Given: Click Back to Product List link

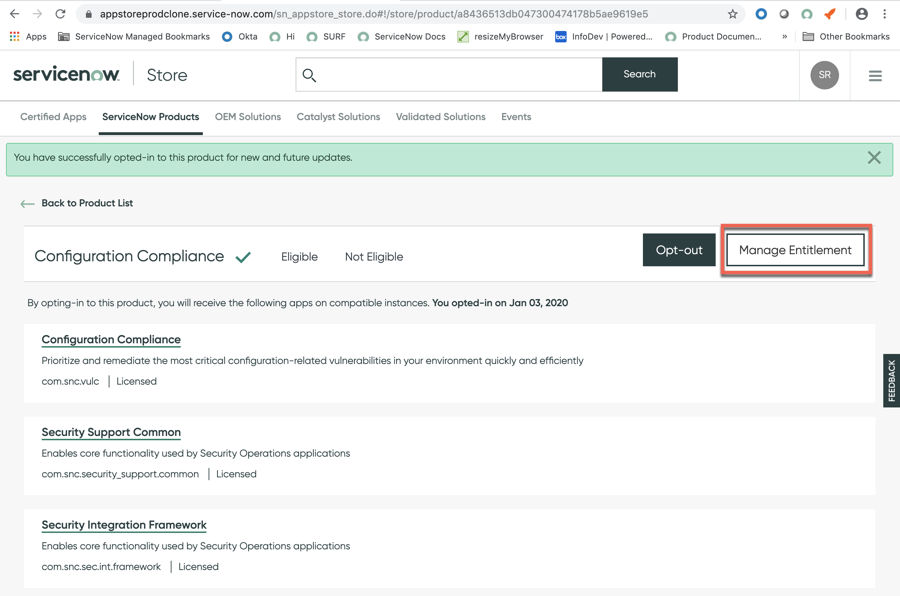Looking at the screenshot, I should (x=87, y=203).
